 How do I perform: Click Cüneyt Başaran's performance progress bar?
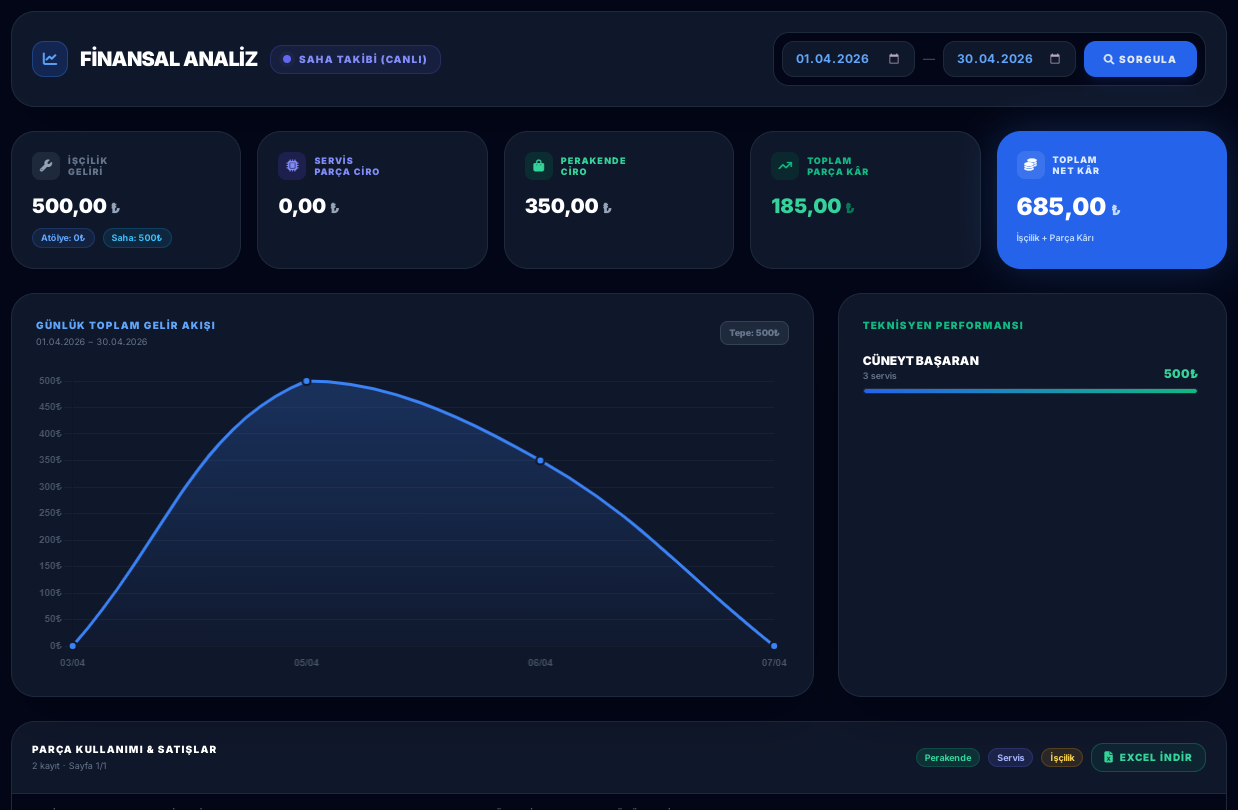[x=1030, y=391]
